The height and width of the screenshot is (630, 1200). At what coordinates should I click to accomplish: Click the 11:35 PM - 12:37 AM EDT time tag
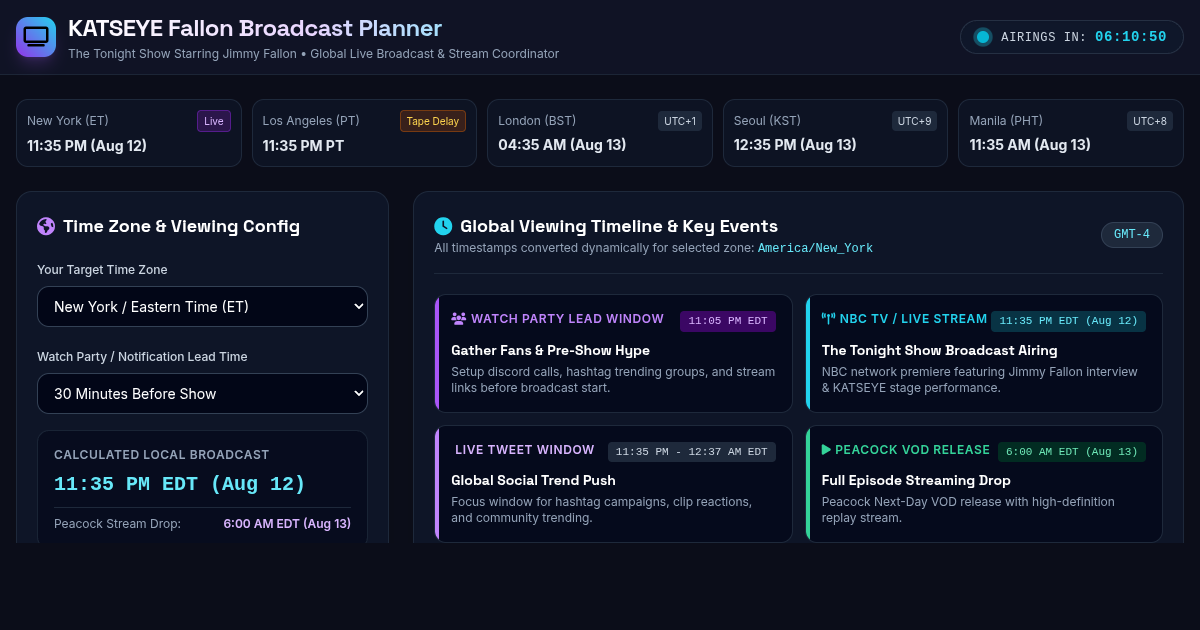[692, 452]
